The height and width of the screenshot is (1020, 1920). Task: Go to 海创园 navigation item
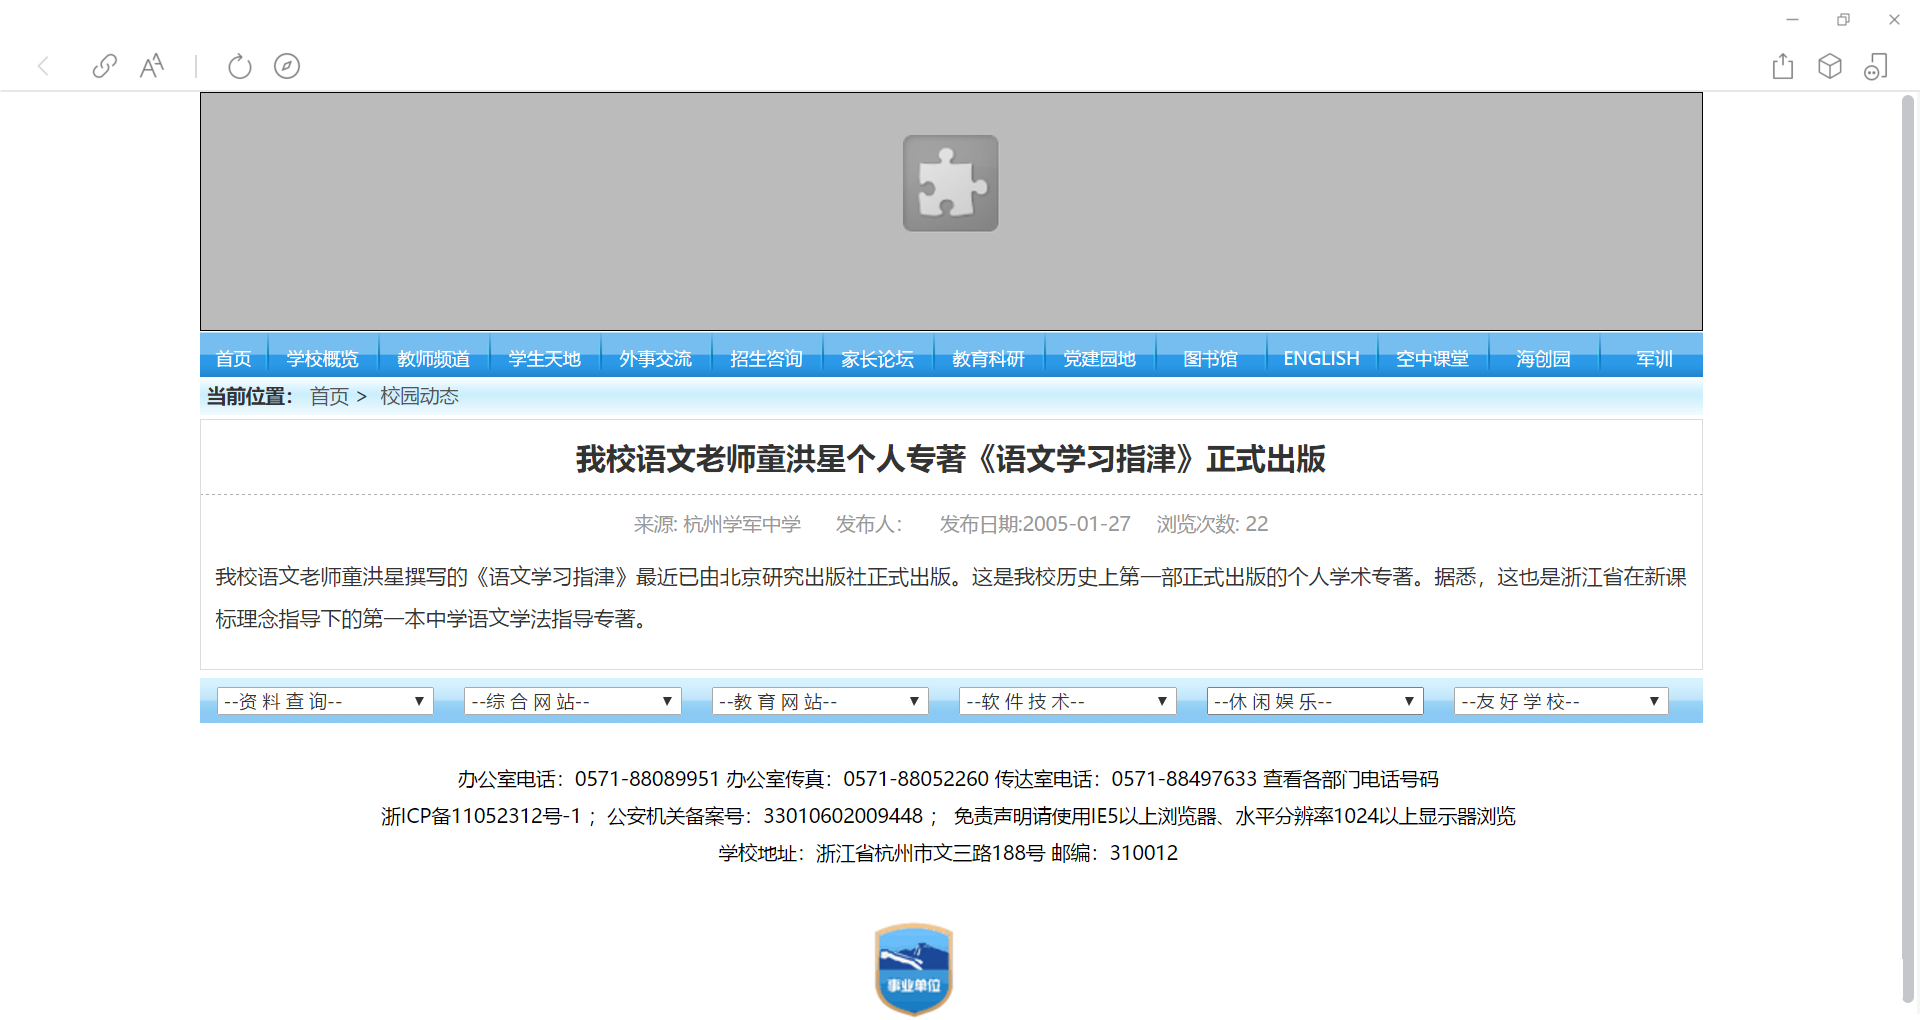(x=1543, y=358)
